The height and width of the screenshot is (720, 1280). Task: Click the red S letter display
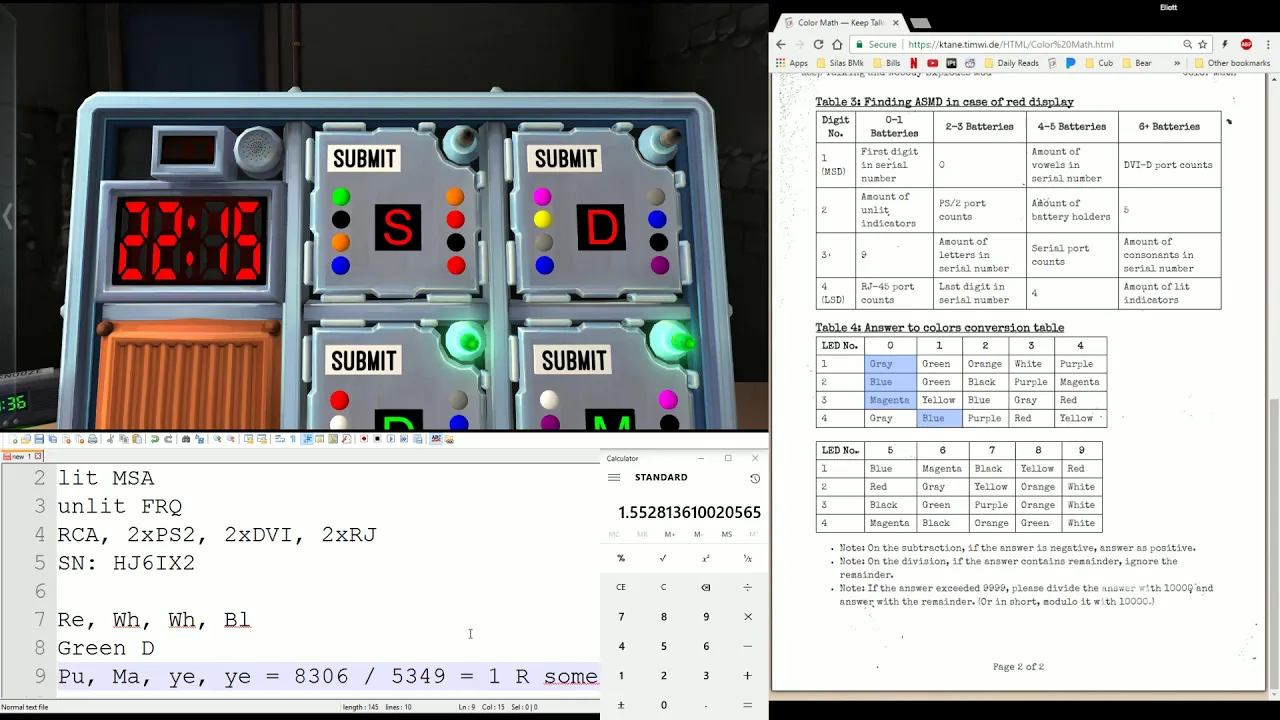398,227
